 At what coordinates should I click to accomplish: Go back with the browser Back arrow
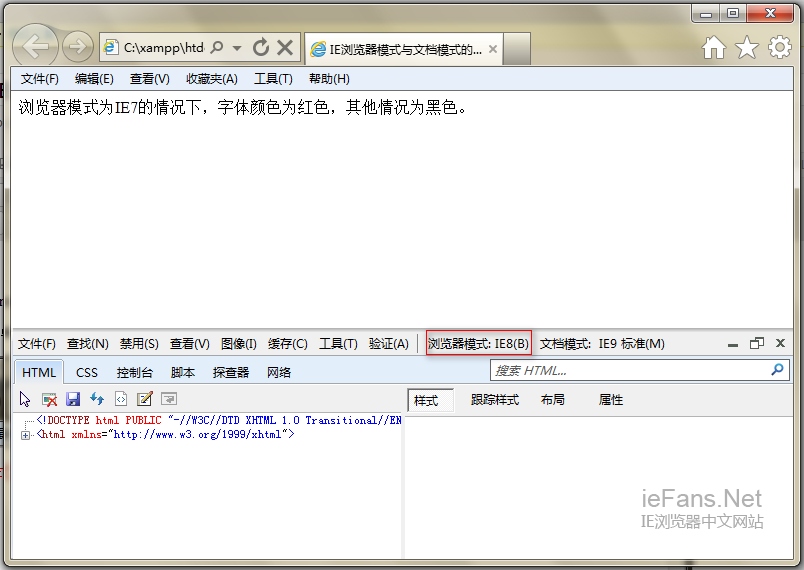point(35,47)
